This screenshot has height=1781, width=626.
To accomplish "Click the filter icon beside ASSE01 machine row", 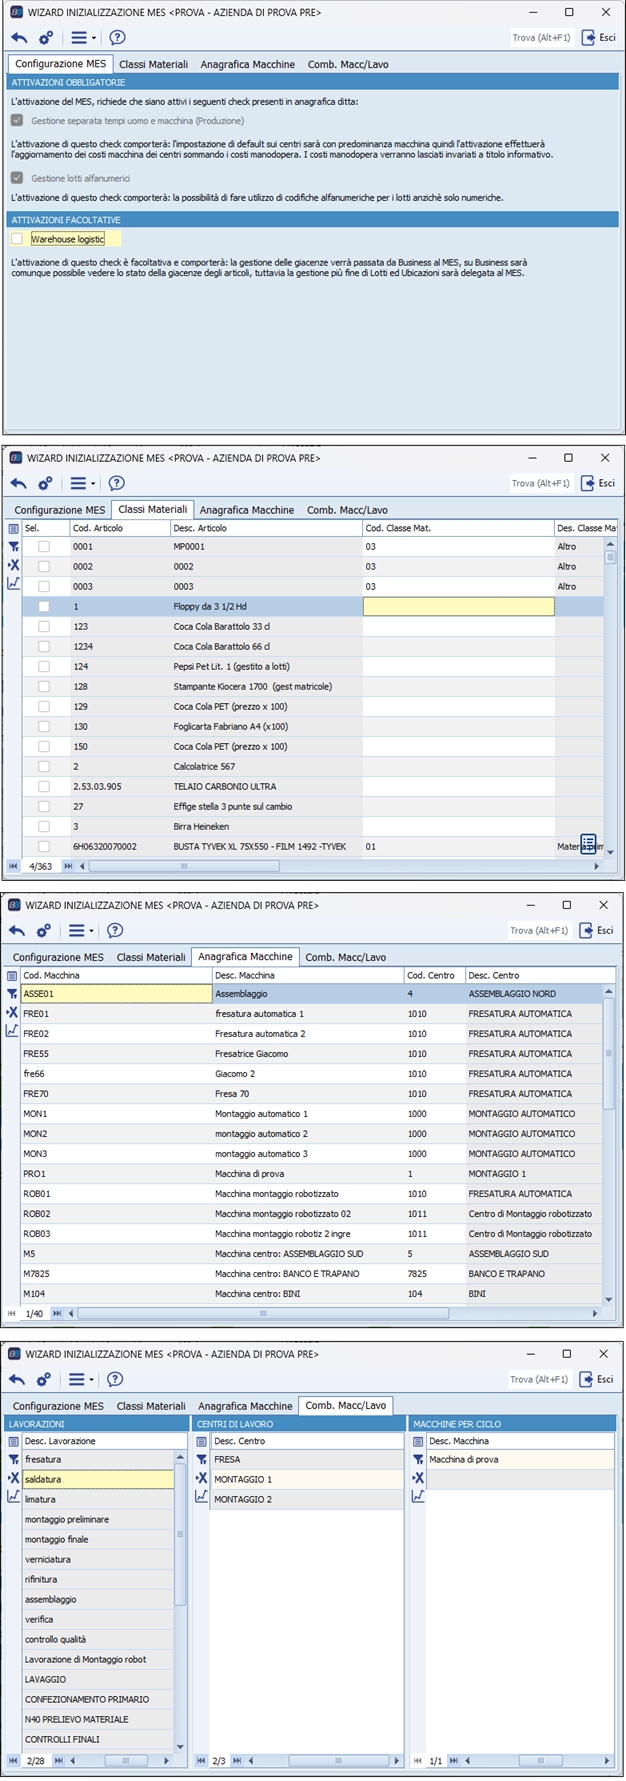I will (x=13, y=994).
